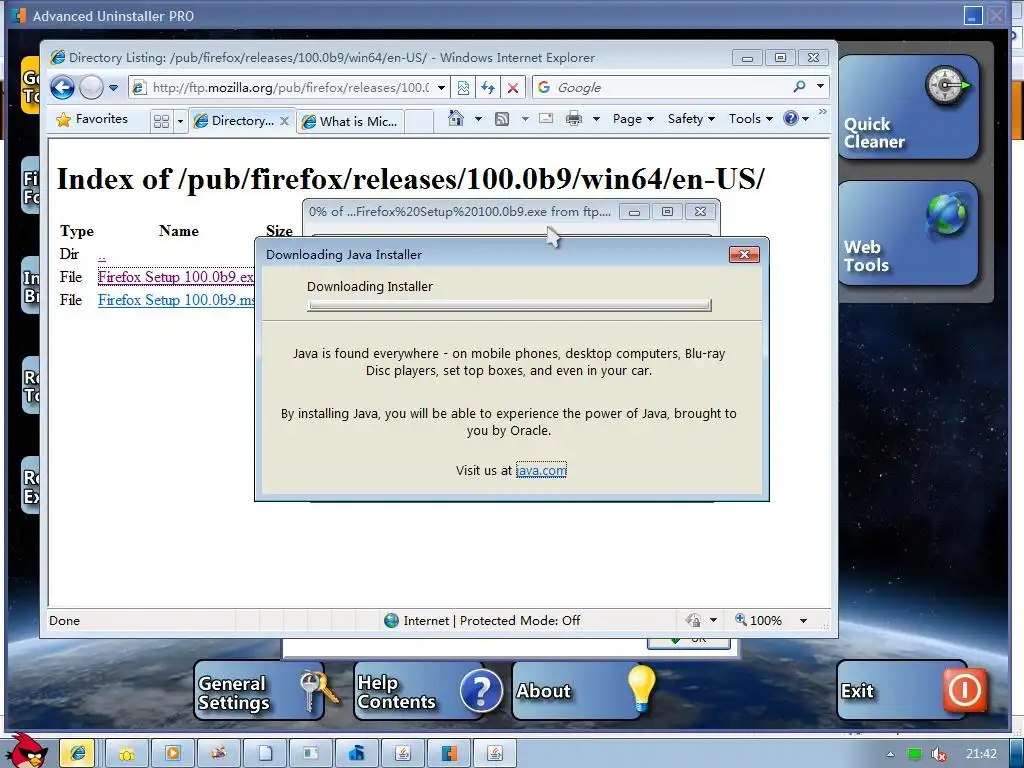
Task: Open Quick Cleaner in Advanced Uninstaller PRO
Action: coord(908,108)
